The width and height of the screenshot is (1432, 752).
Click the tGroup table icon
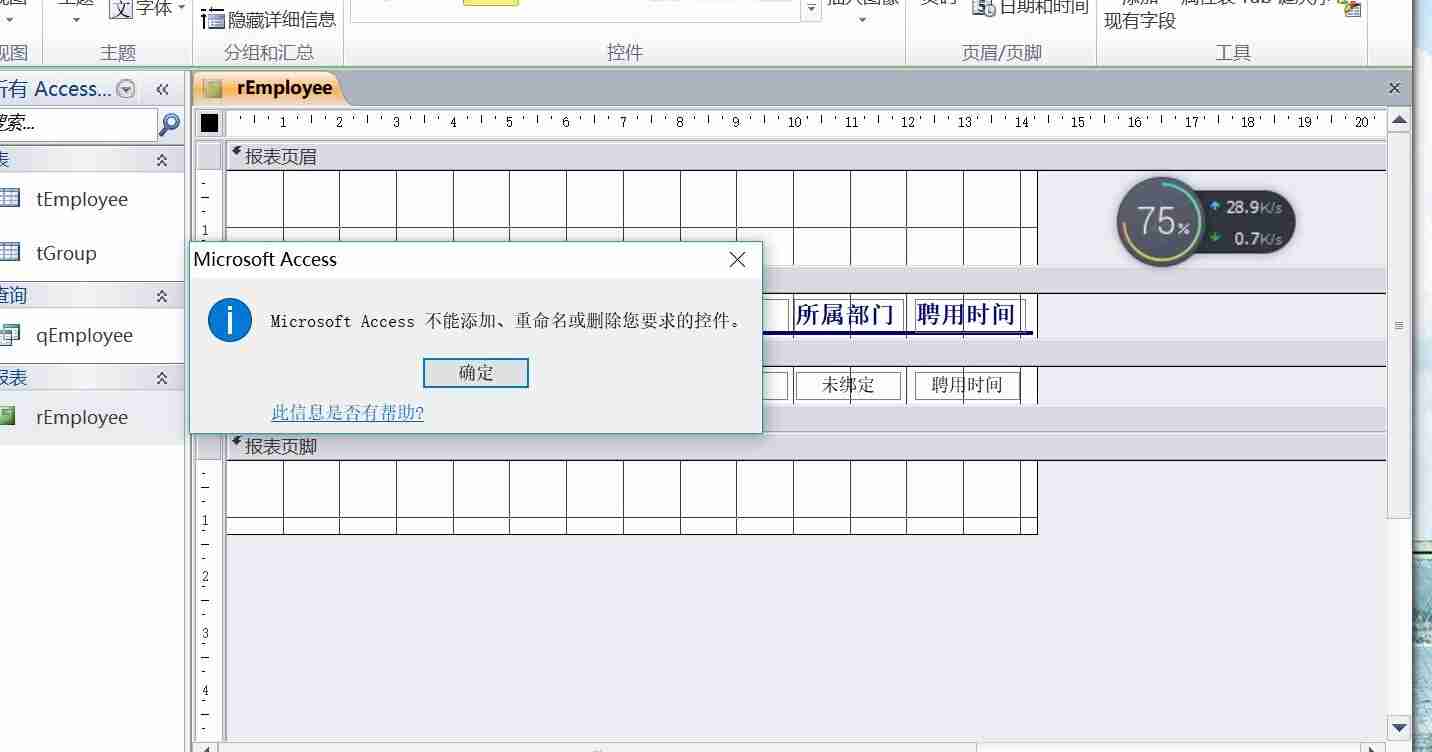9,252
